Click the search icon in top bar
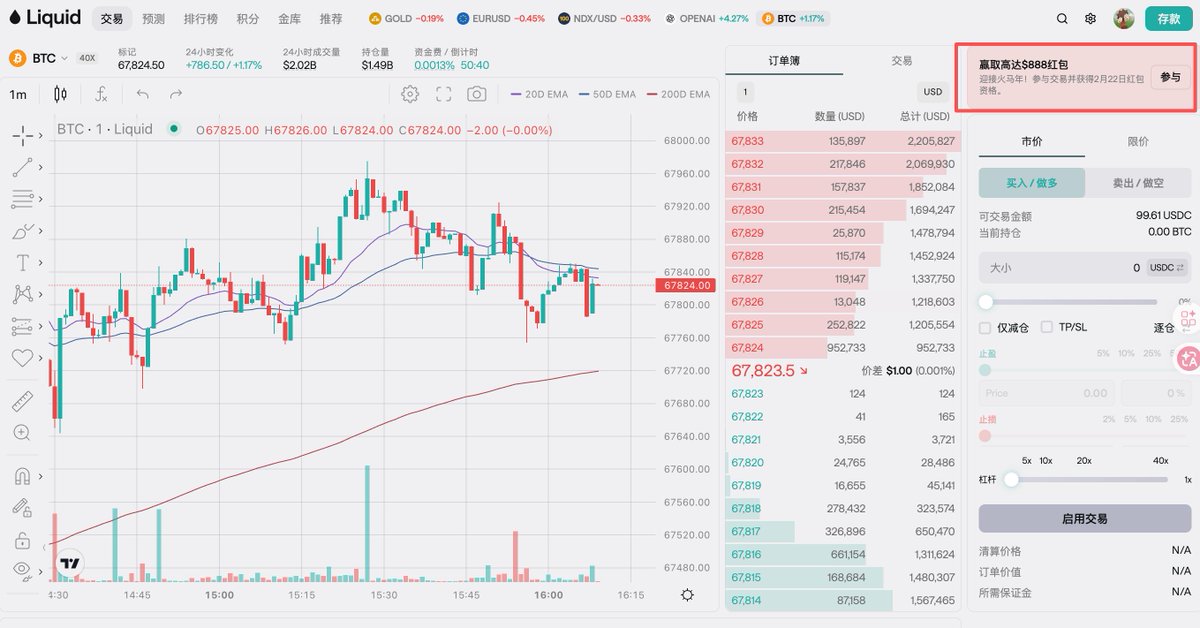1200x628 pixels. 1061,17
